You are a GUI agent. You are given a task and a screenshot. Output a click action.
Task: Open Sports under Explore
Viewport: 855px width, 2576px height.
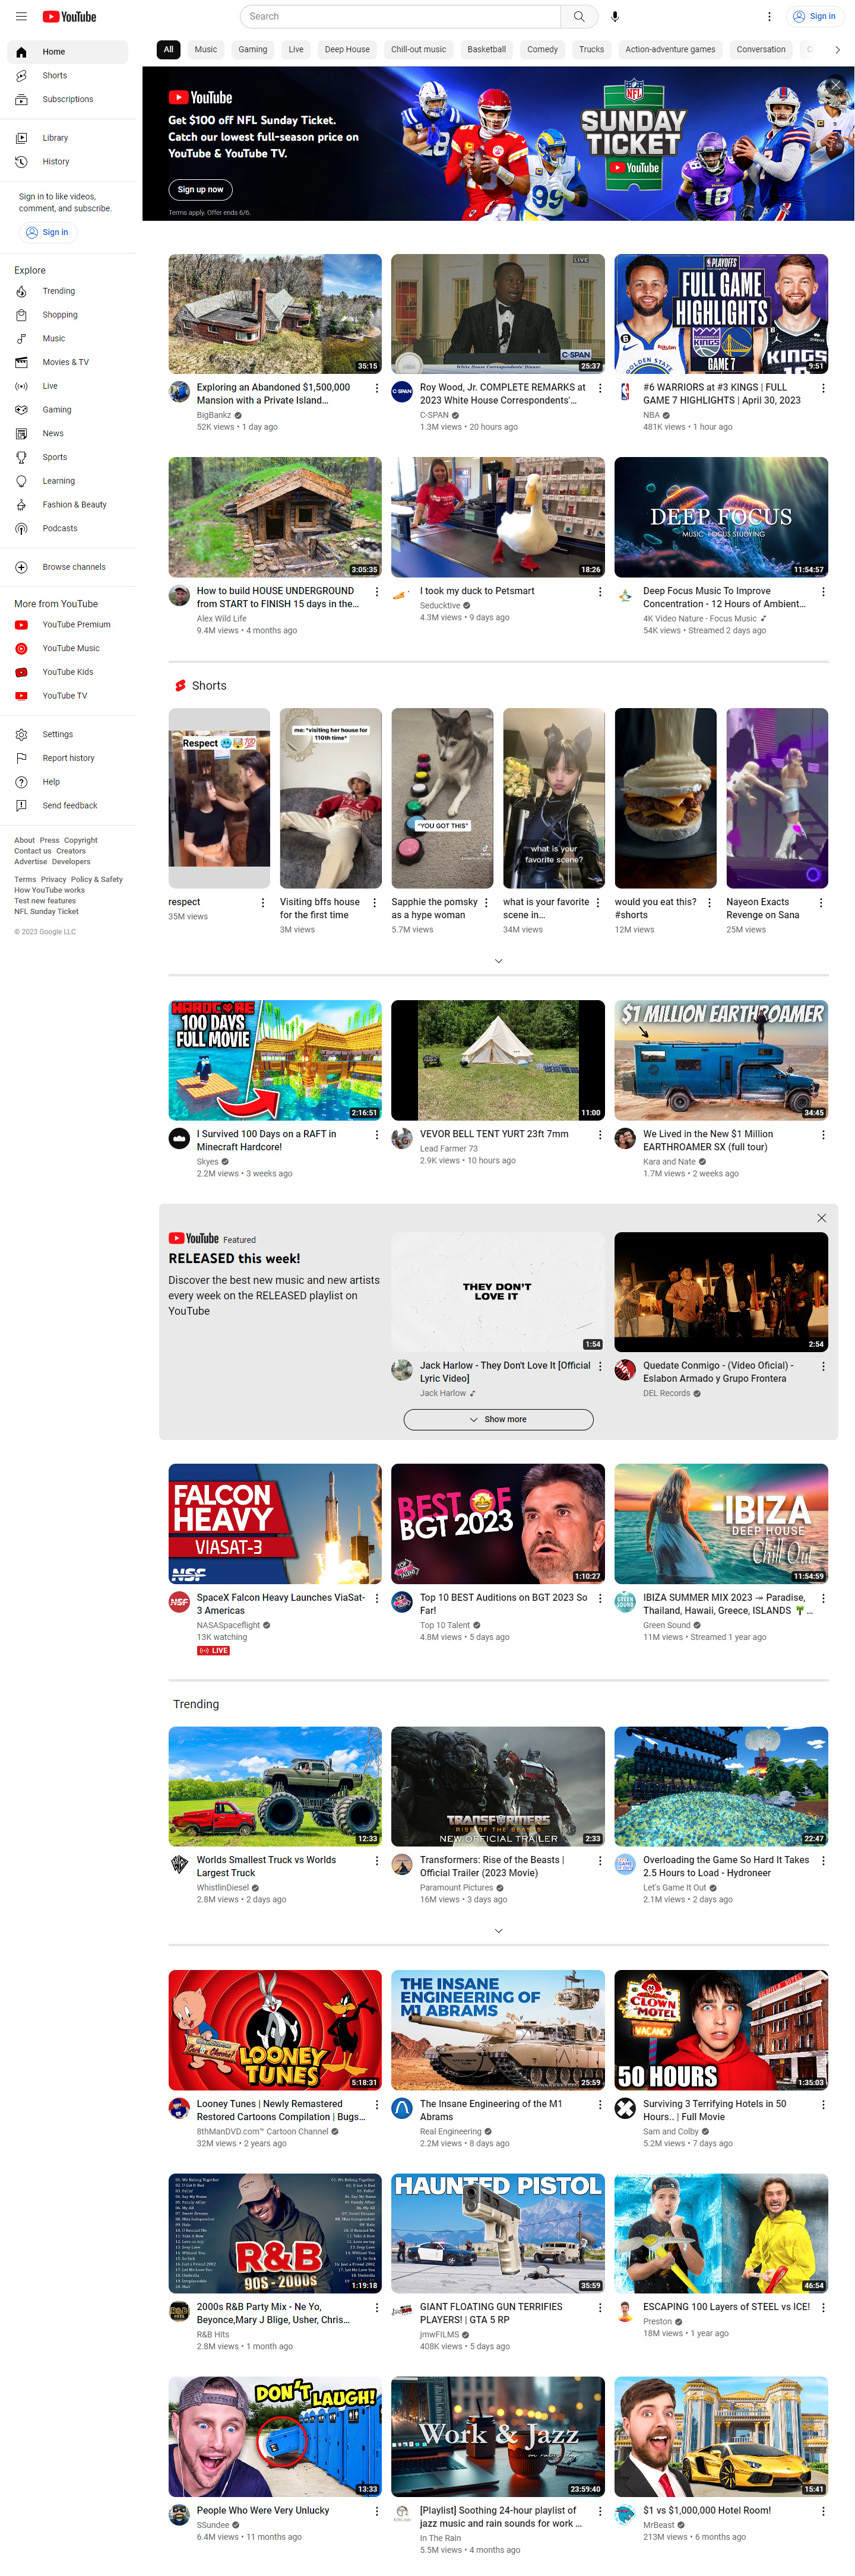point(67,457)
